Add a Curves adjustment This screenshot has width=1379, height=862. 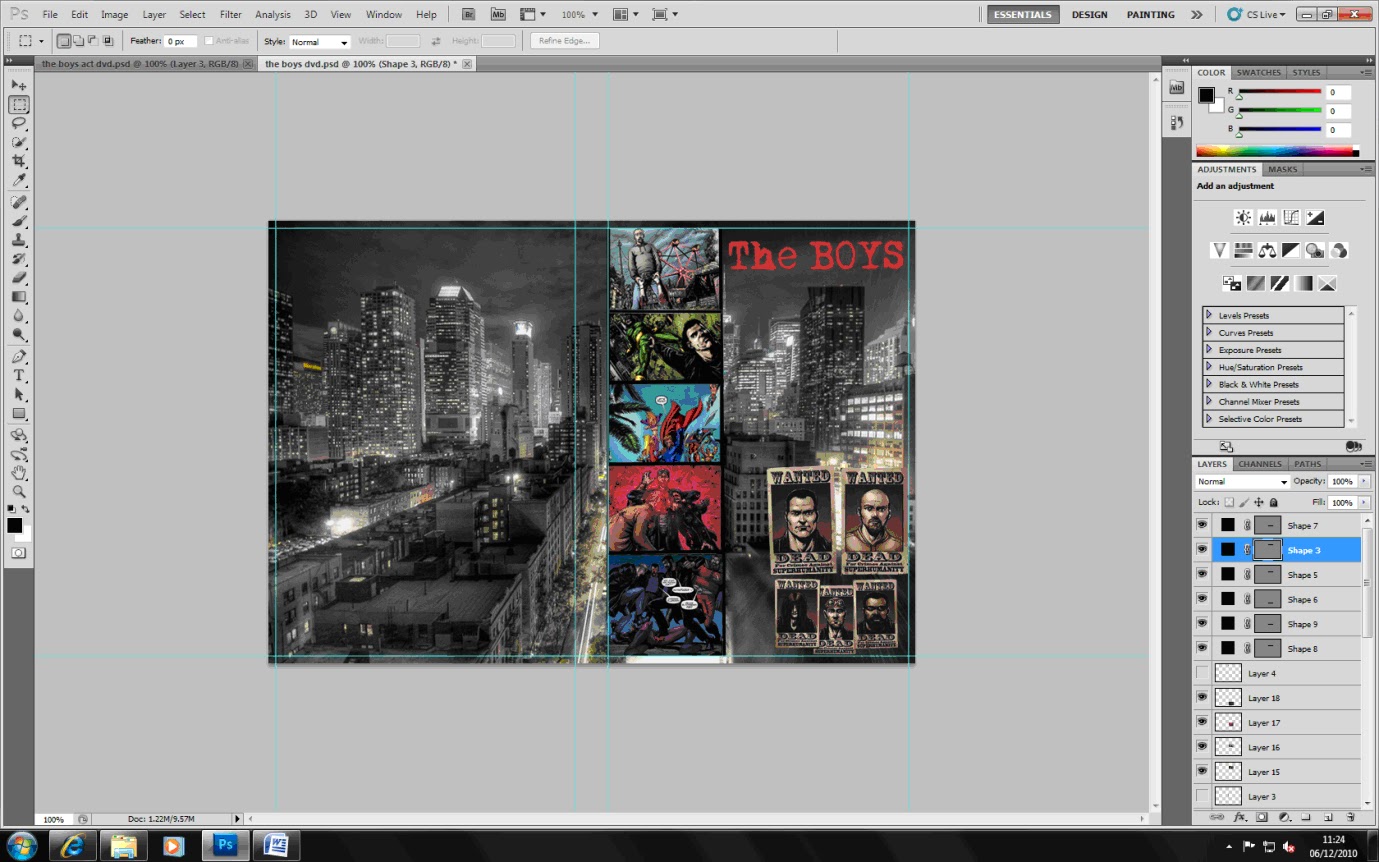click(x=1291, y=217)
